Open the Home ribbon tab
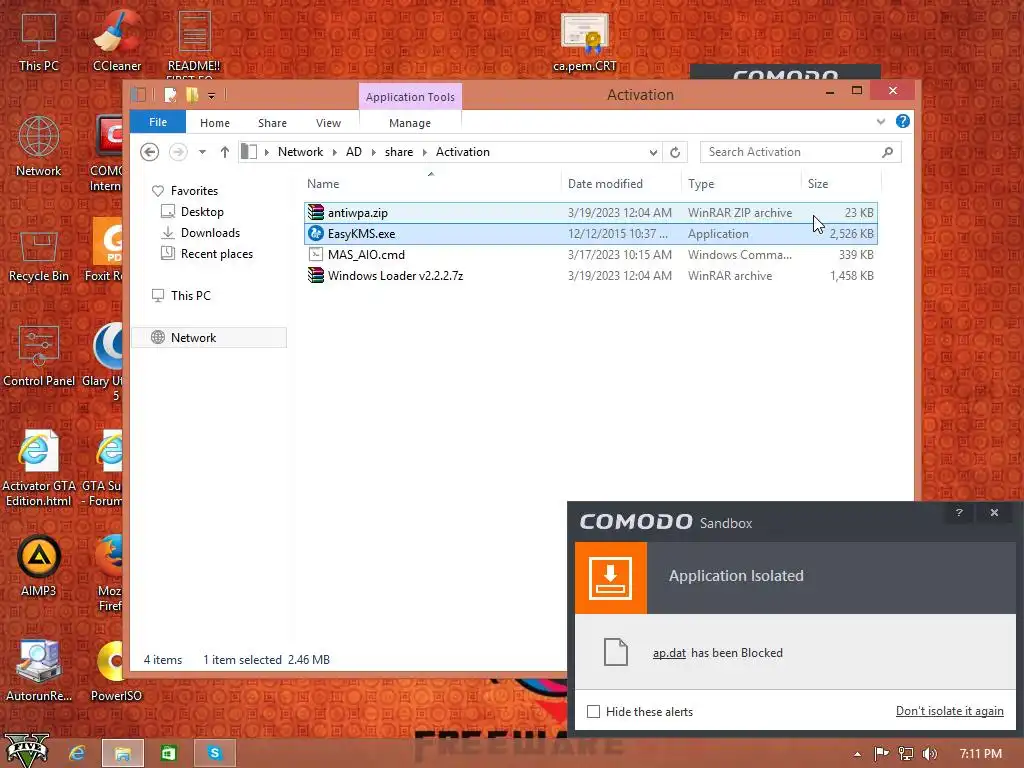Viewport: 1024px width, 768px height. point(215,123)
